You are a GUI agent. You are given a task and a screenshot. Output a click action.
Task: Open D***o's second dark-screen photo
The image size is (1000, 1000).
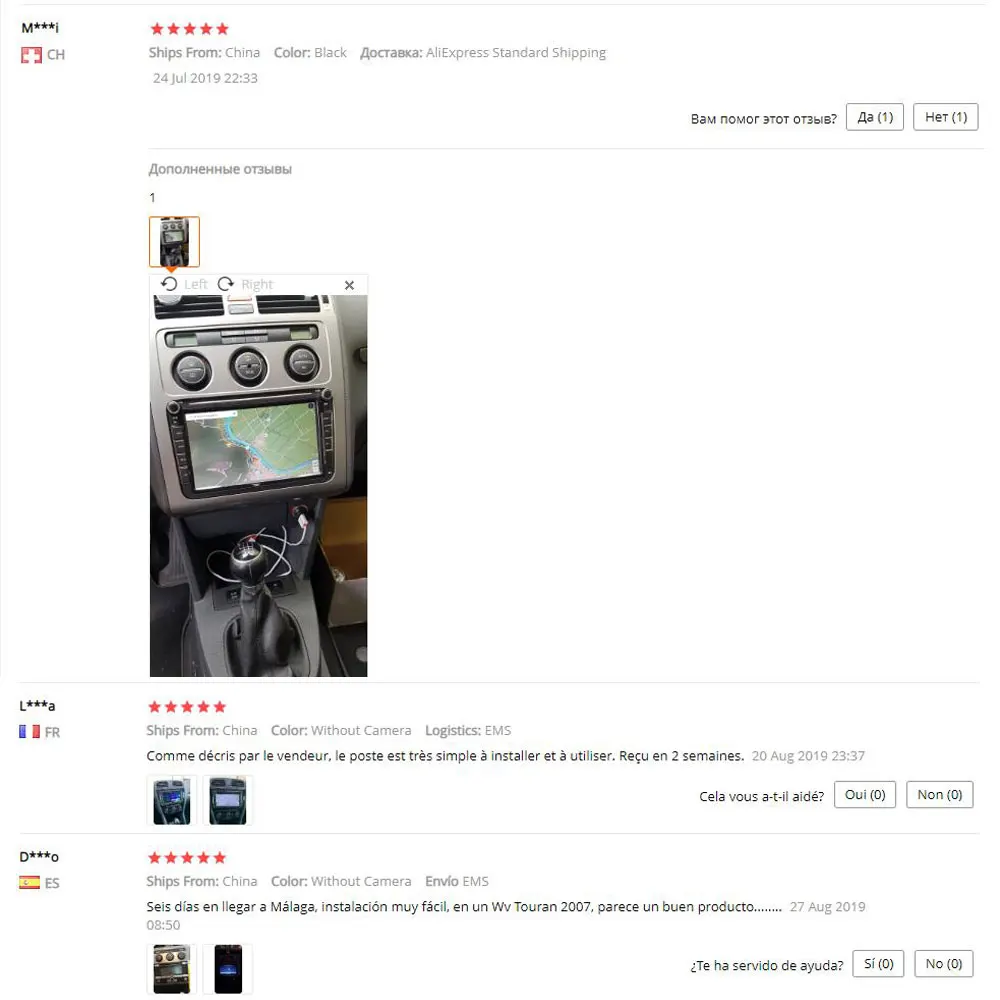(x=228, y=969)
